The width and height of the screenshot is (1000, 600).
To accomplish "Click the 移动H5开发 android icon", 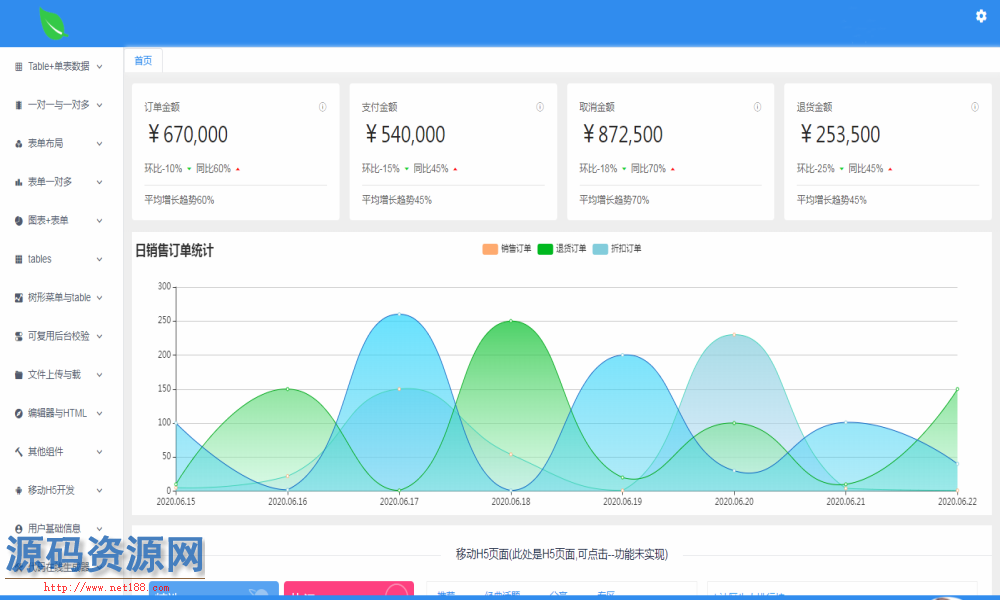I will [x=19, y=490].
